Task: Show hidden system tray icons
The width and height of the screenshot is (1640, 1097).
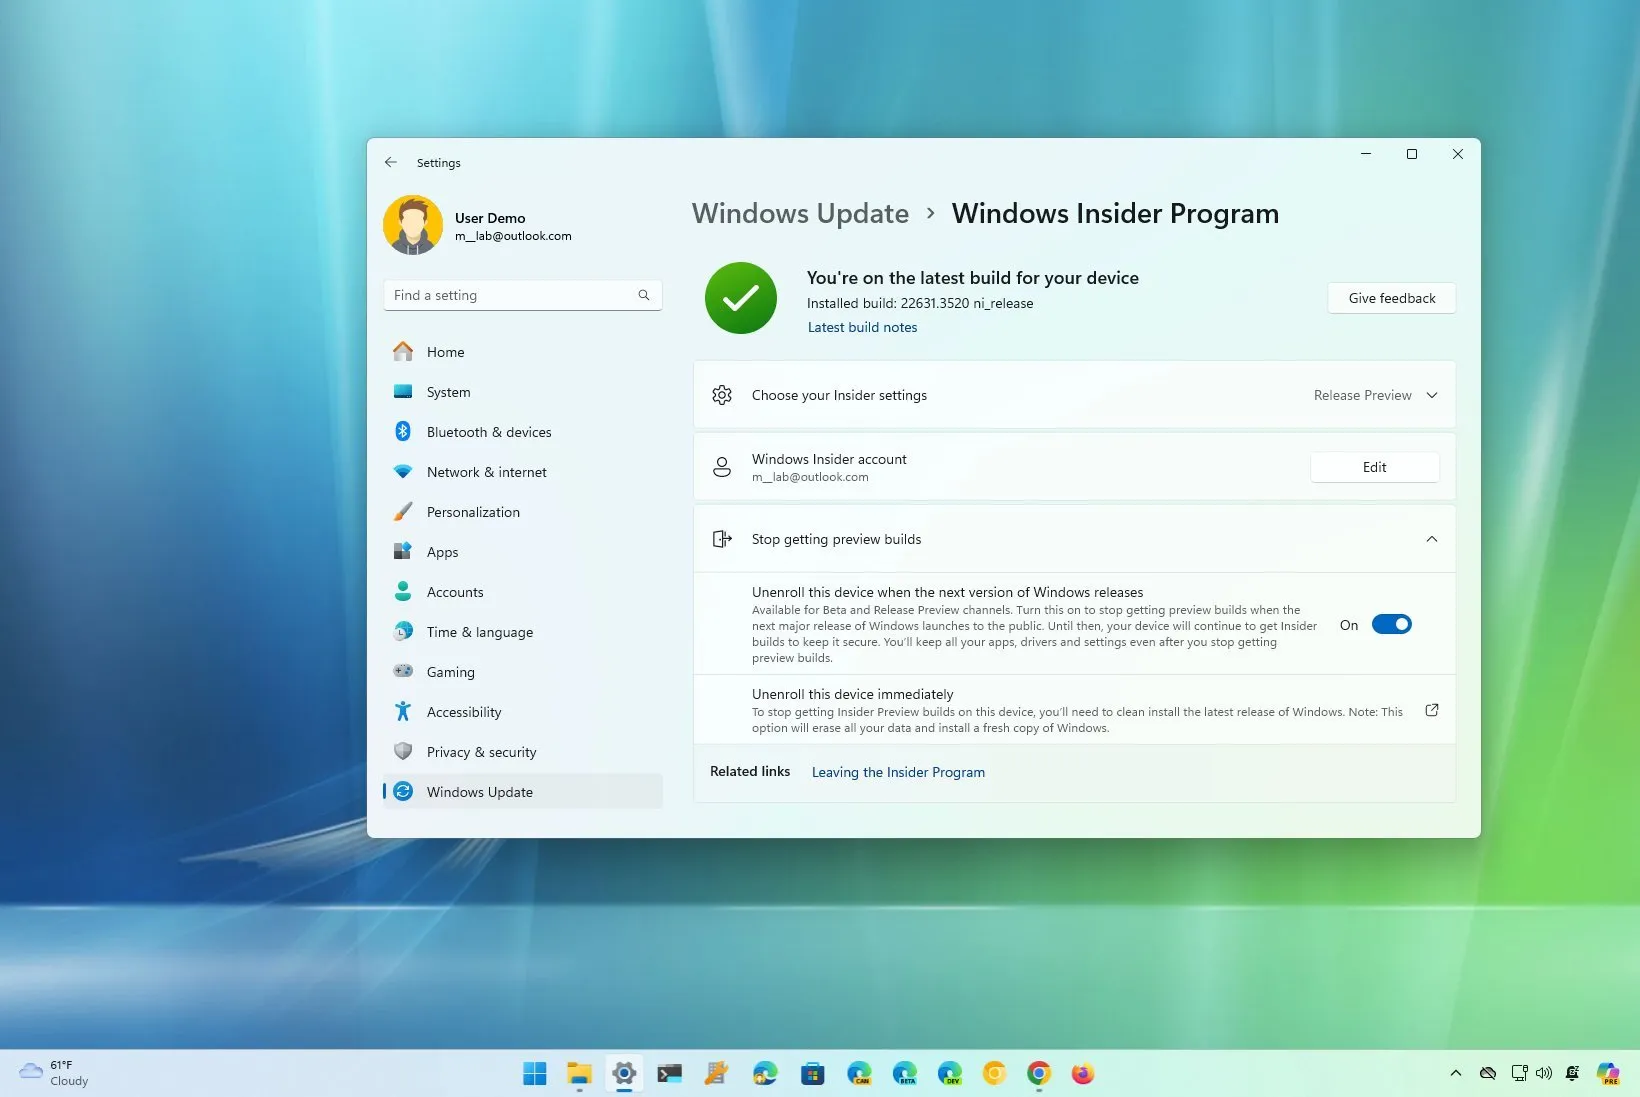Action: 1456,1073
